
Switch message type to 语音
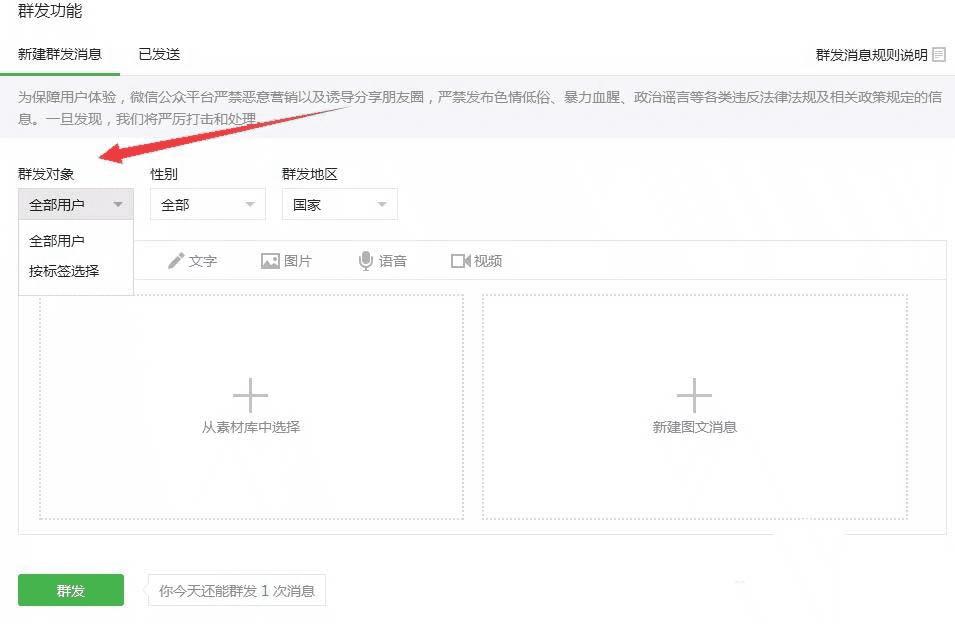(x=382, y=261)
